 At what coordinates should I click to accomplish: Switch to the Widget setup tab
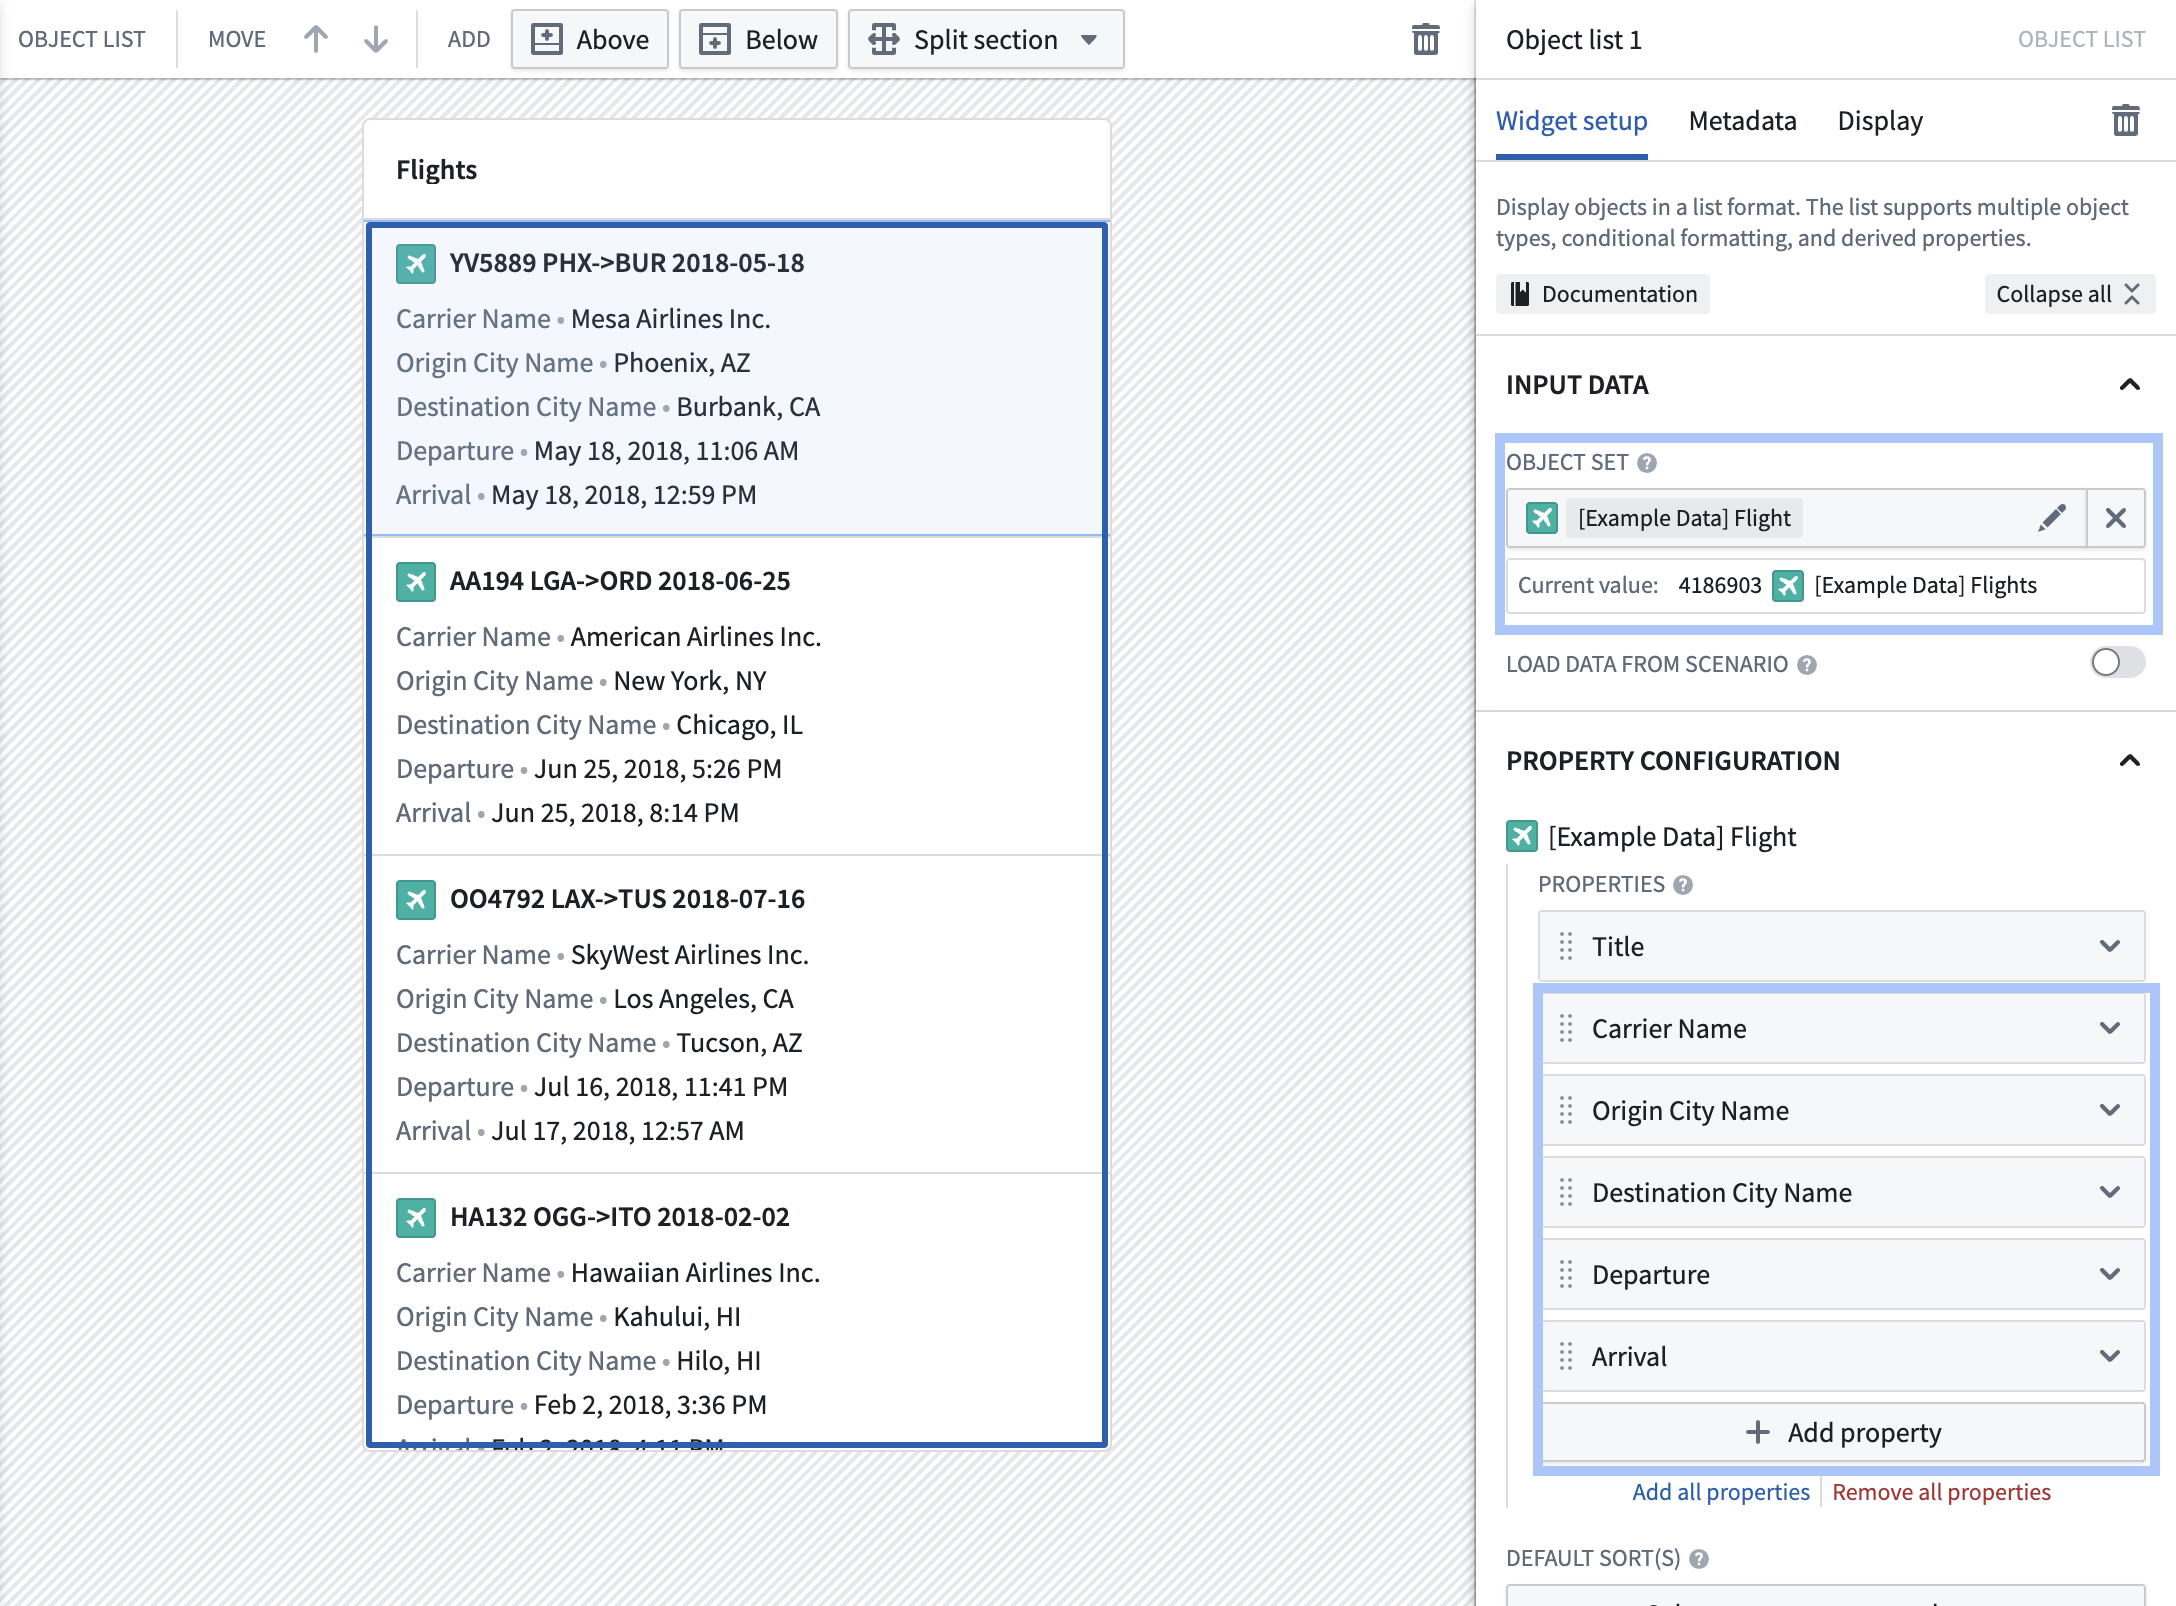[x=1571, y=121]
